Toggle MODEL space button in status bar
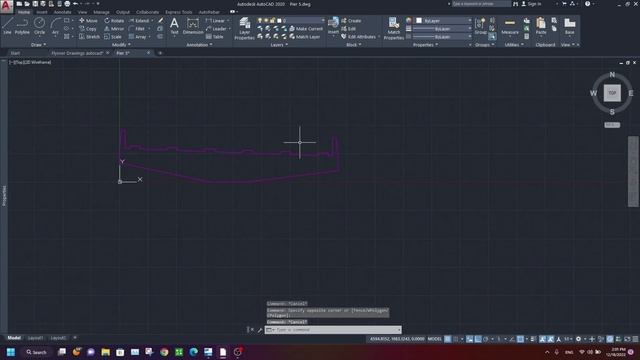Screen dimensions: 640x360 tap(435, 339)
